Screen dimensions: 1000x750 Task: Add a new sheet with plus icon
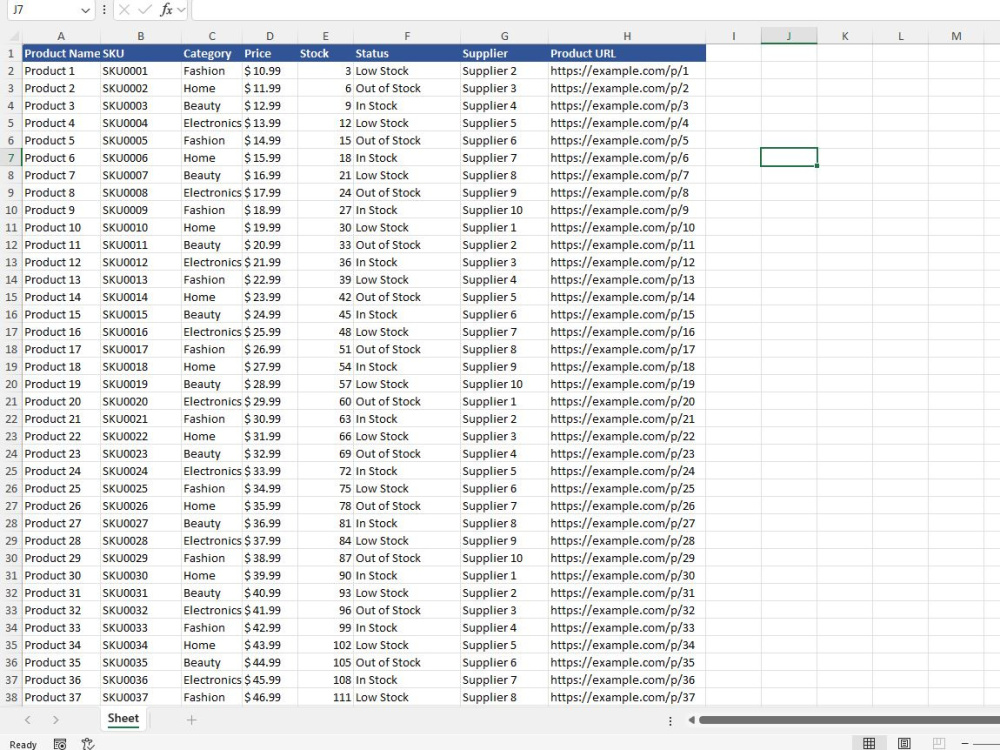191,720
